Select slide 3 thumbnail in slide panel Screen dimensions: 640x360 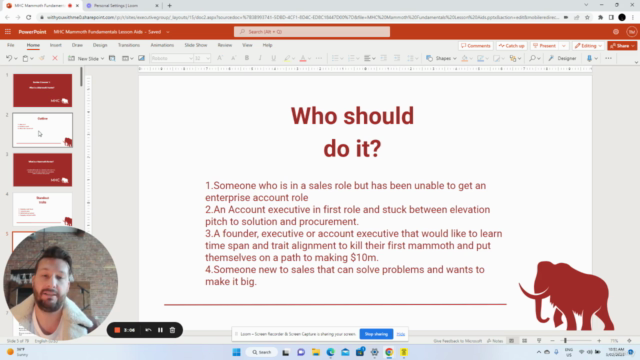tap(42, 170)
